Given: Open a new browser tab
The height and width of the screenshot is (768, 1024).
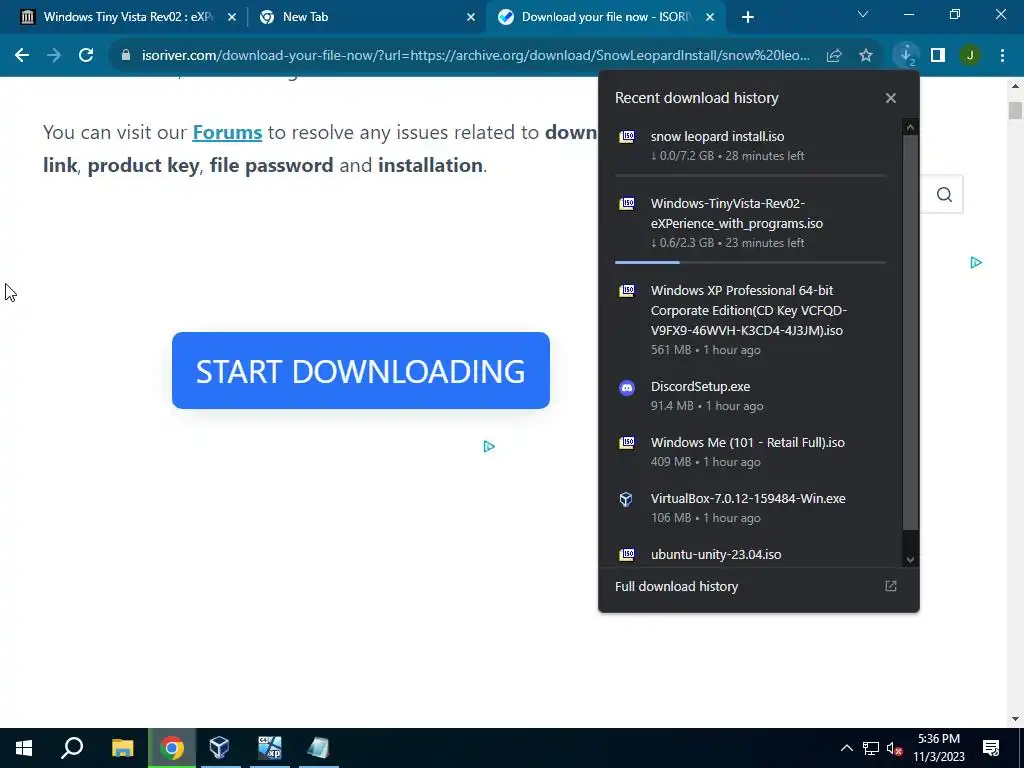Looking at the screenshot, I should coord(748,18).
